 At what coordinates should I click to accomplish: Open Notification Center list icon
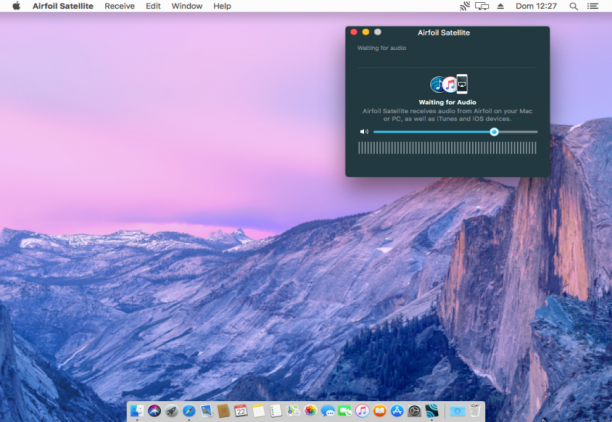592,6
